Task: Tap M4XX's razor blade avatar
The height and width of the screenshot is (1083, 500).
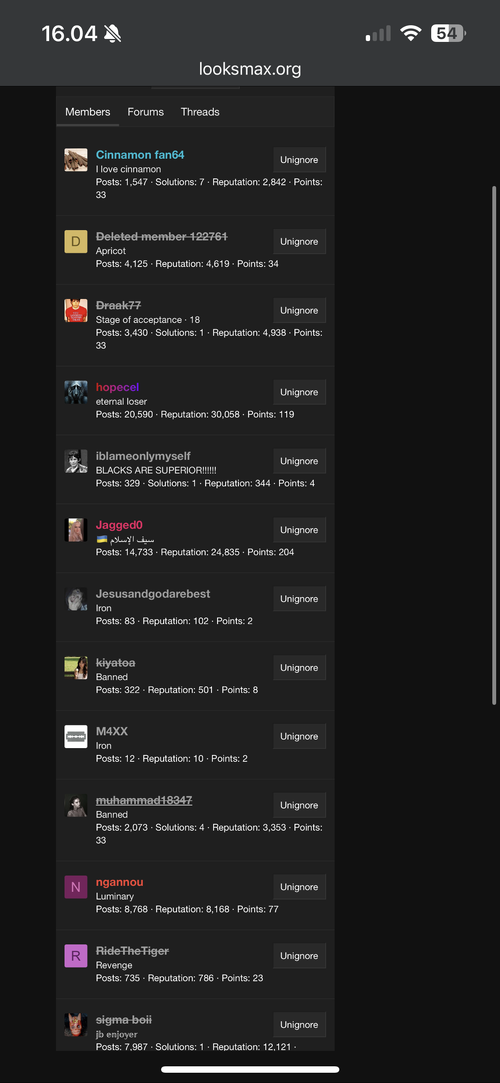Action: pyautogui.click(x=76, y=736)
